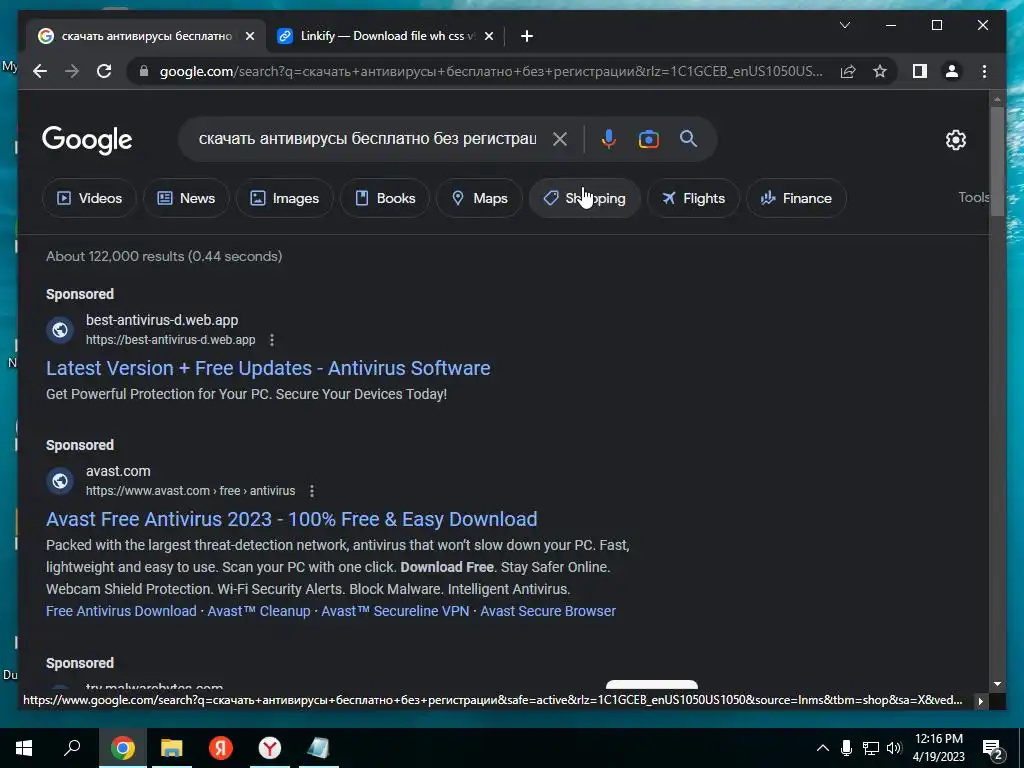Open Latest Version Antivirus Software ad link

[268, 368]
